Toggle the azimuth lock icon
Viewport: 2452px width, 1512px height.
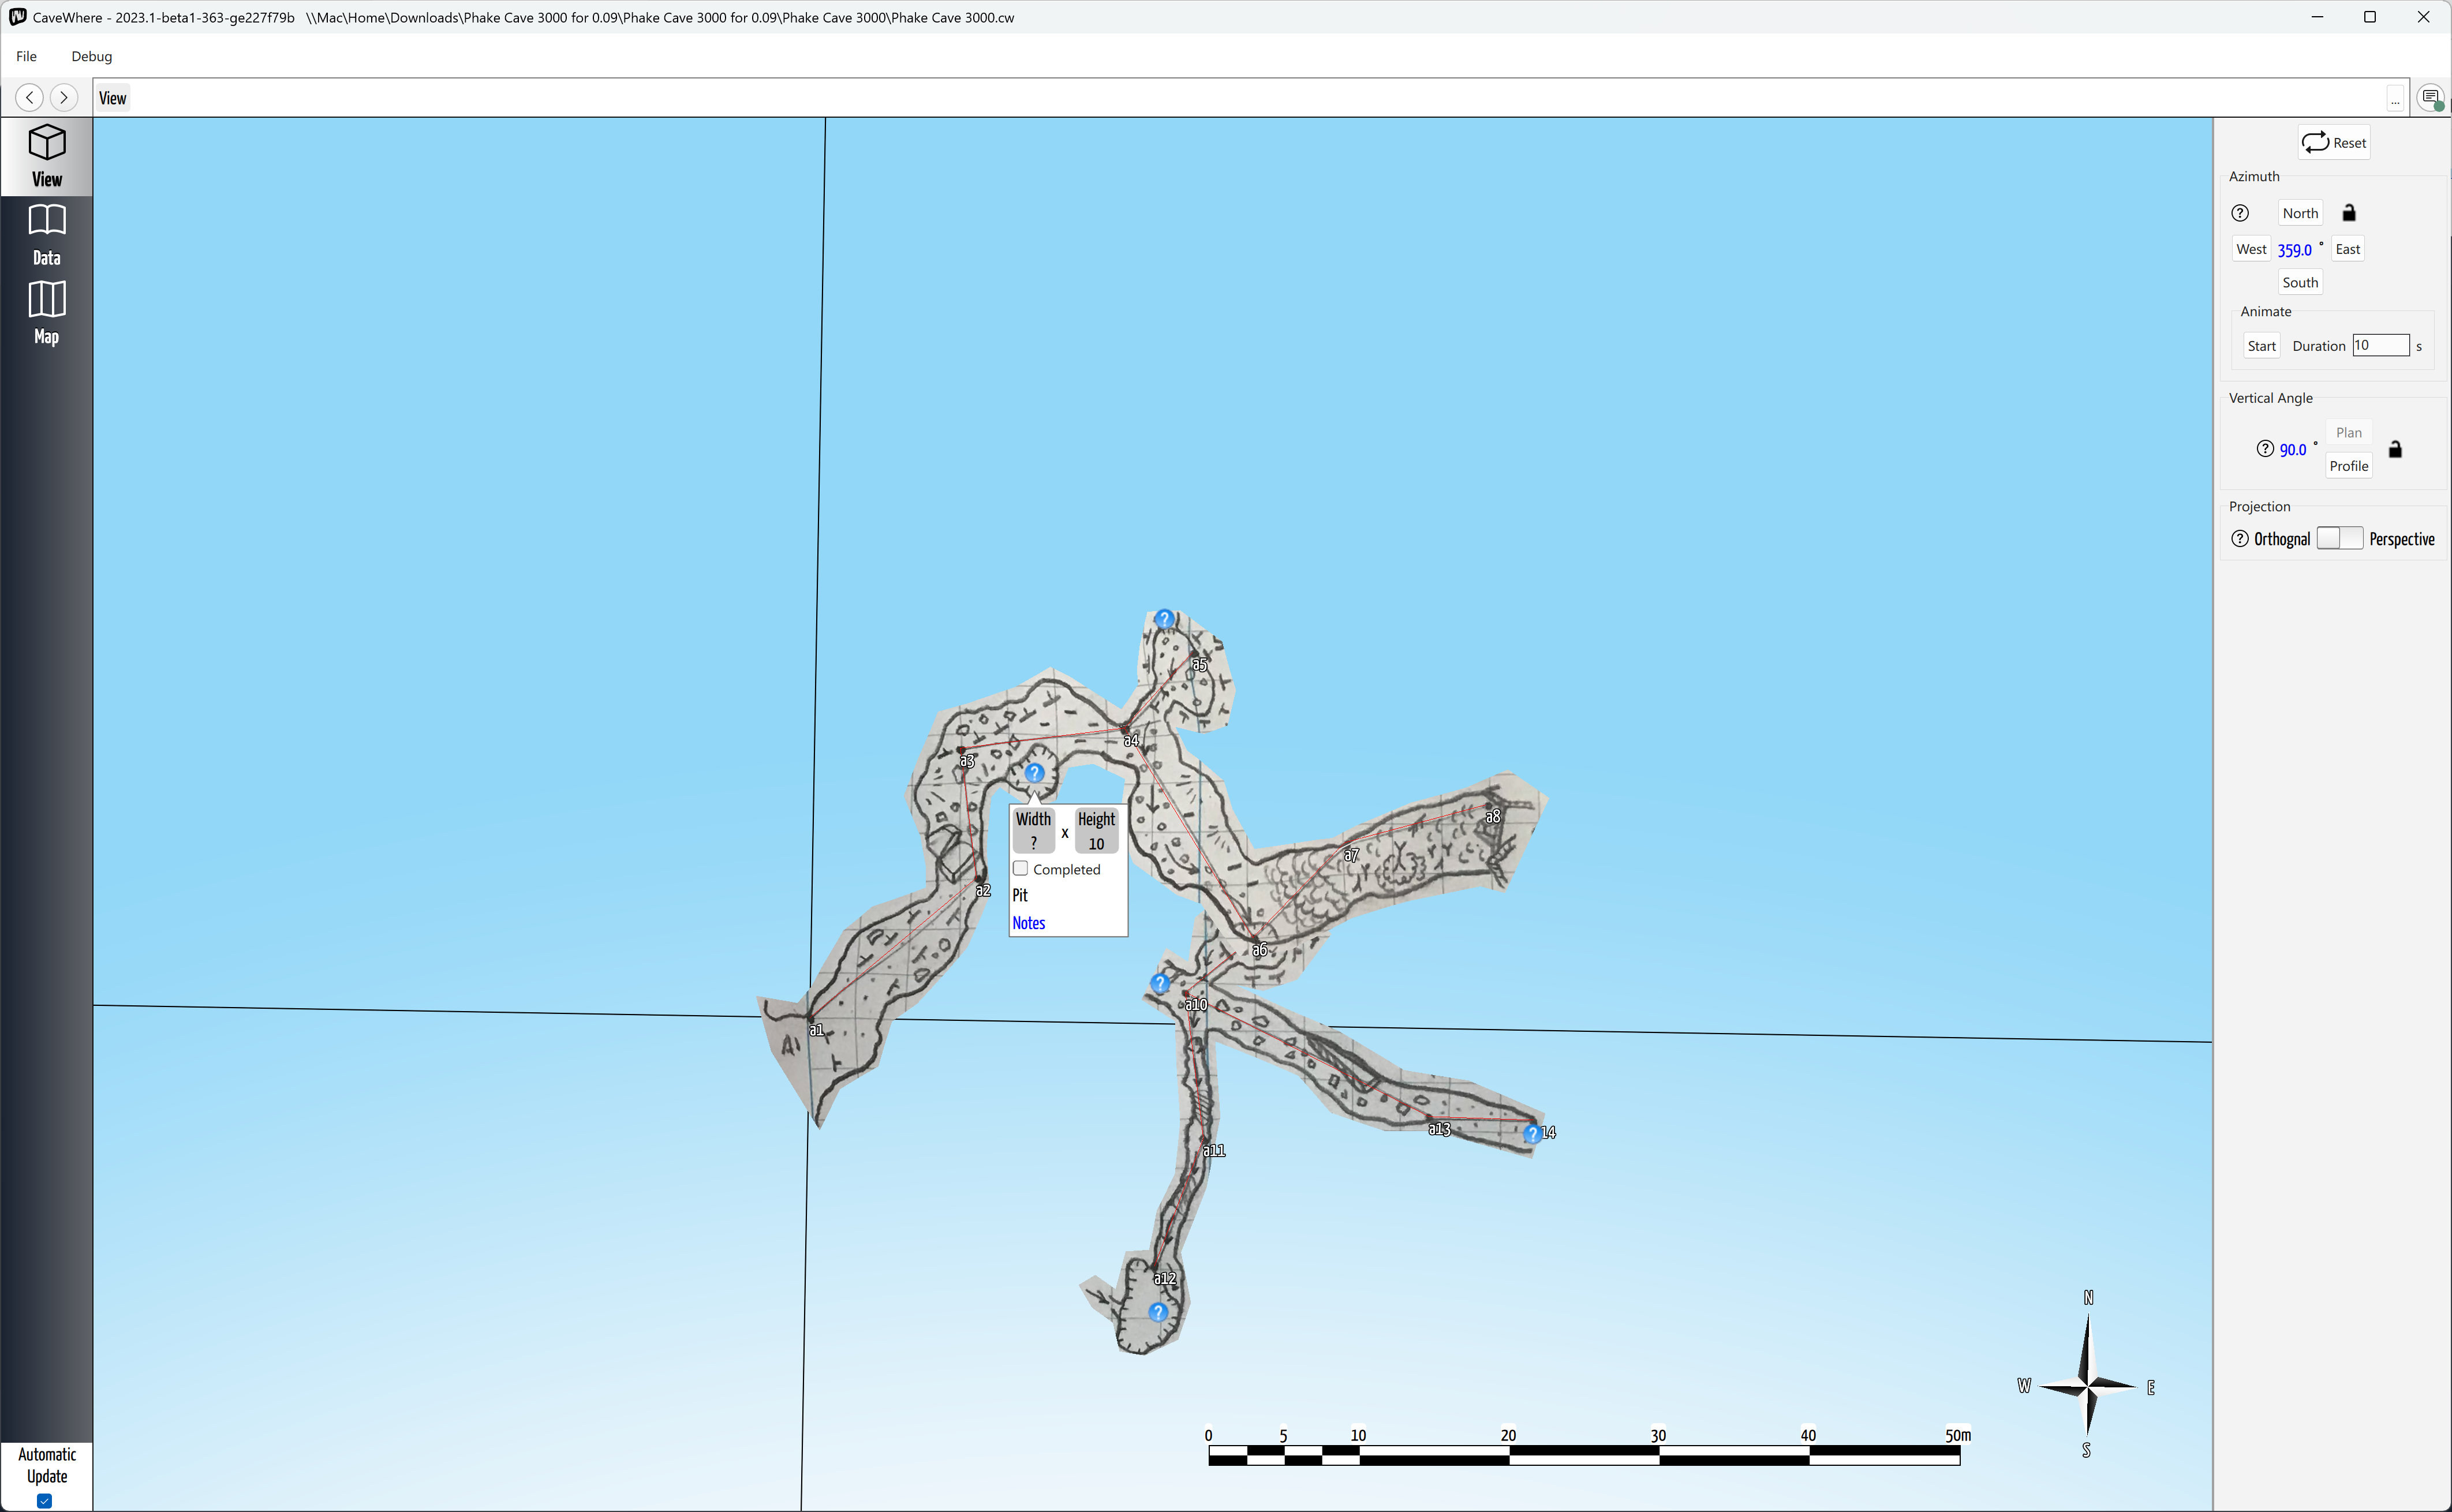coord(2349,213)
